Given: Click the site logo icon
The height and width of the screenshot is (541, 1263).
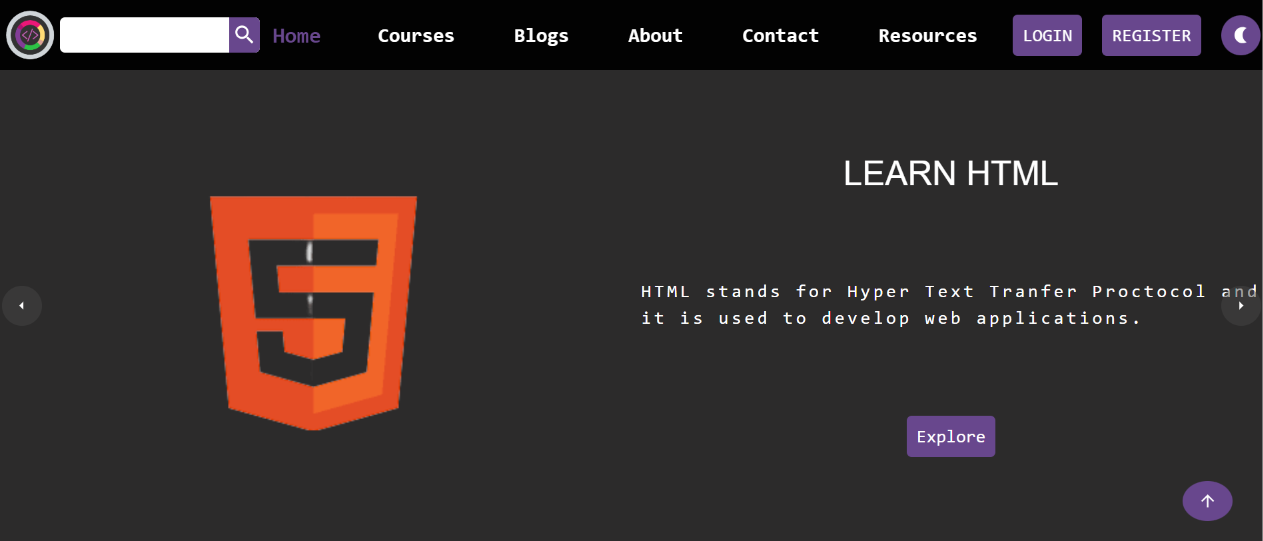Looking at the screenshot, I should point(30,35).
